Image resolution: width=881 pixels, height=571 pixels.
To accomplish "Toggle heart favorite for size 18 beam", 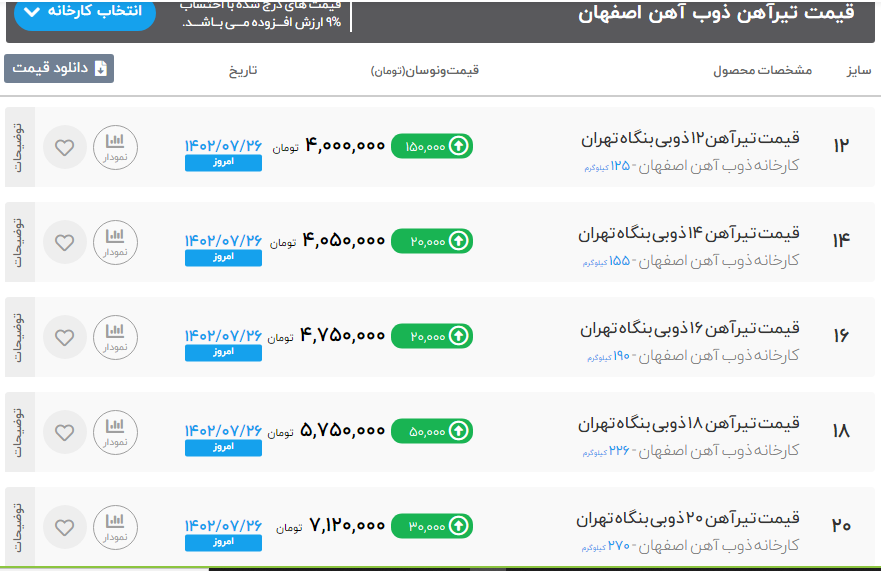I will (x=65, y=432).
